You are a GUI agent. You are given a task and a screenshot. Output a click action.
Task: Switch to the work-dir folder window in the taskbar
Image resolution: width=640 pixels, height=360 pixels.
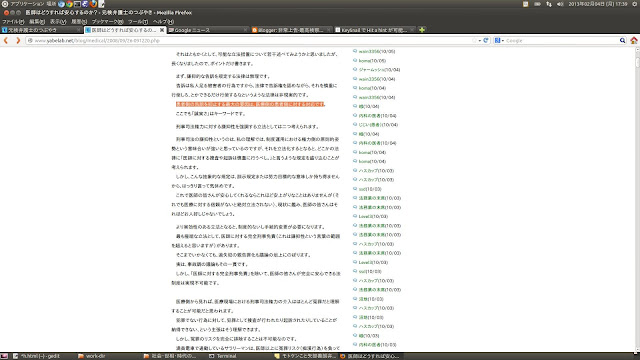(92, 356)
